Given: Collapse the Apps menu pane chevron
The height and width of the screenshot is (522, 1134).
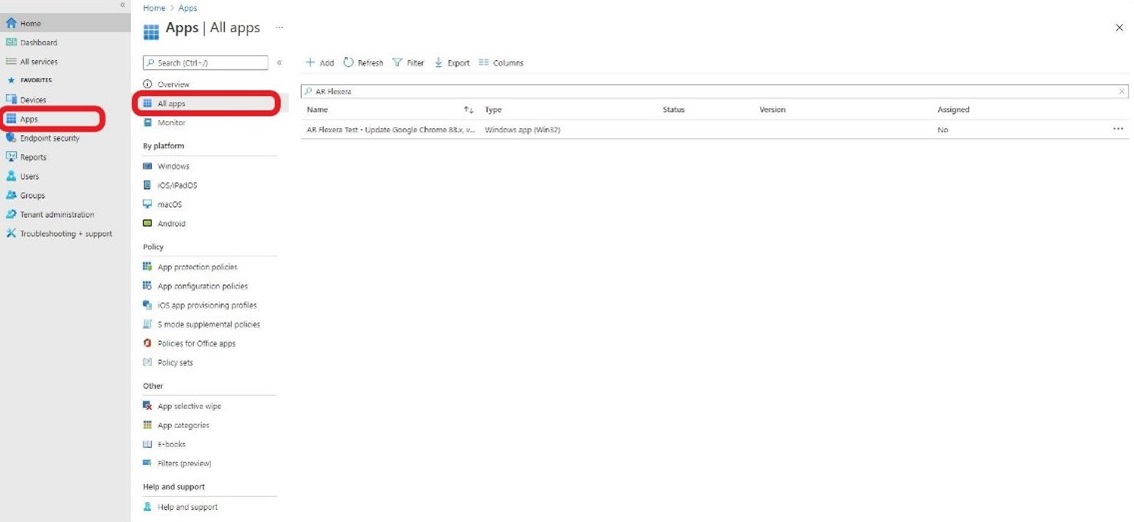Looking at the screenshot, I should 279,62.
